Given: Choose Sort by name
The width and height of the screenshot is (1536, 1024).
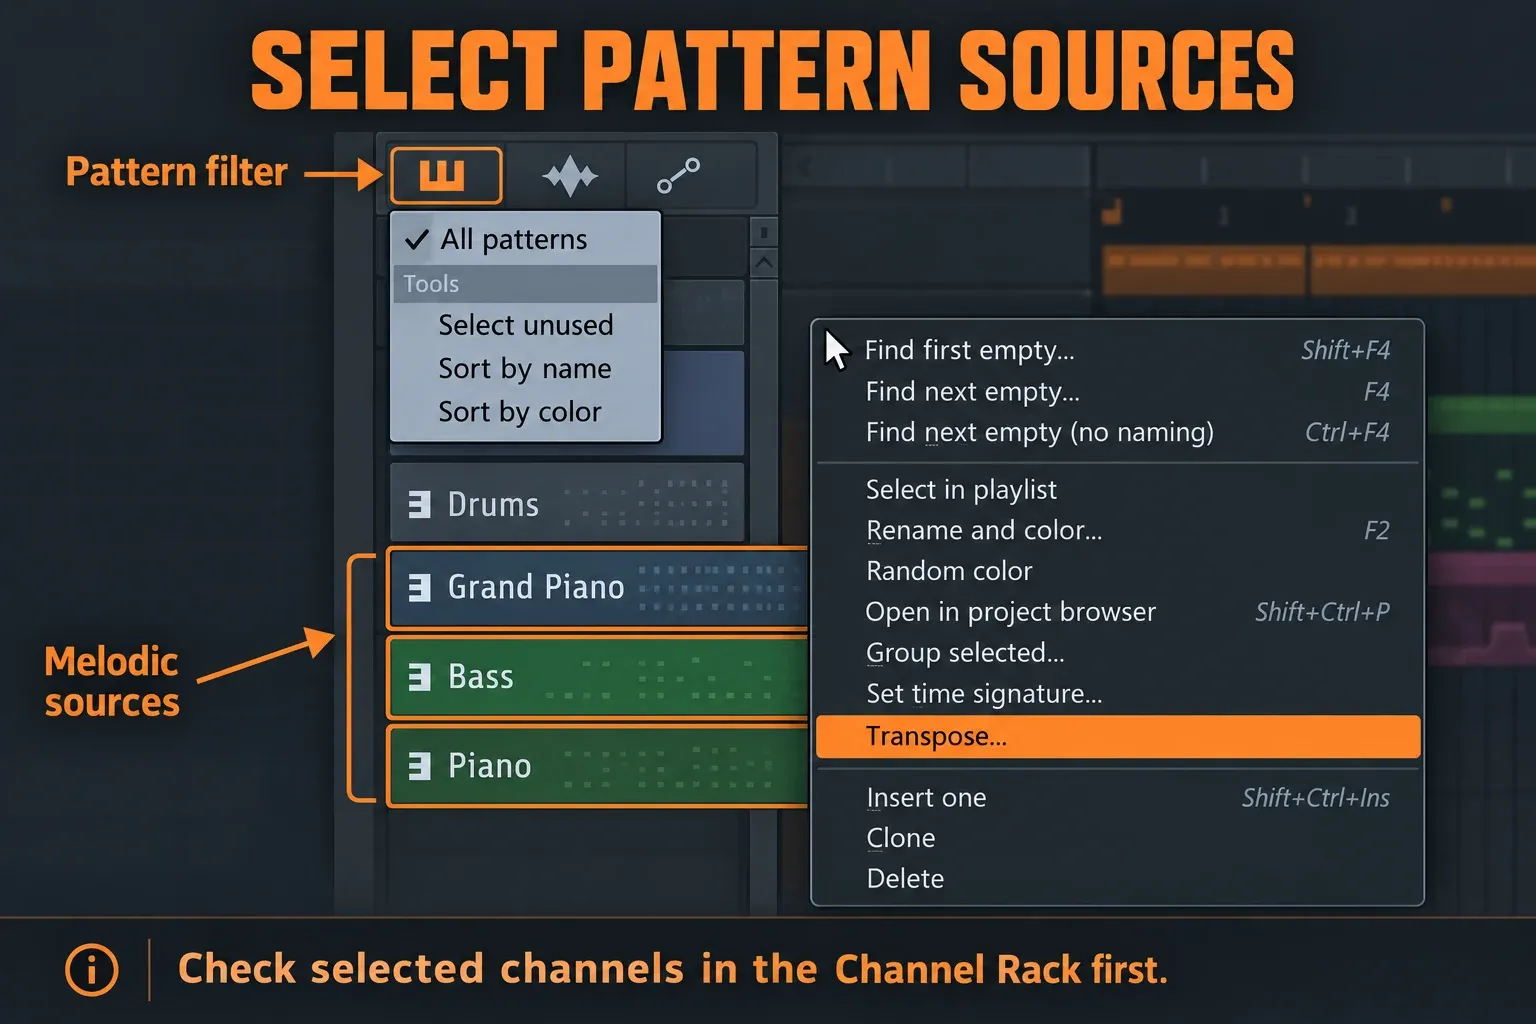Looking at the screenshot, I should (525, 368).
